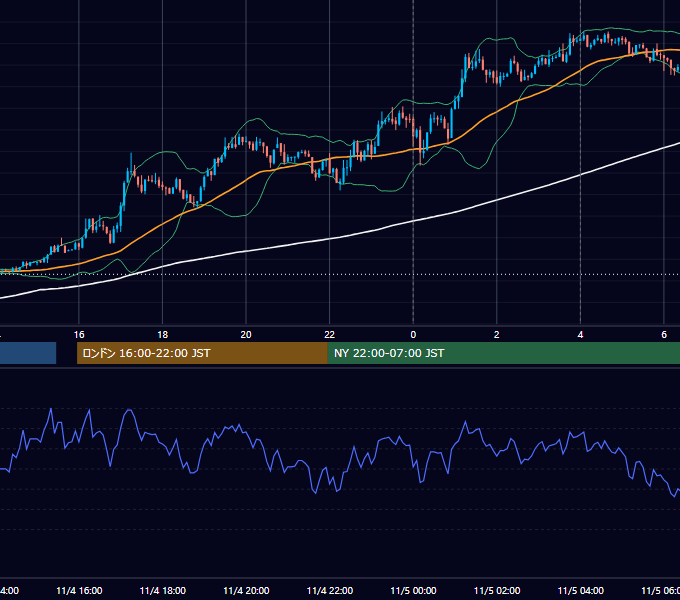The height and width of the screenshot is (600, 680).
Task: Click the 0 hour label on upper axis
Action: [x=413, y=335]
